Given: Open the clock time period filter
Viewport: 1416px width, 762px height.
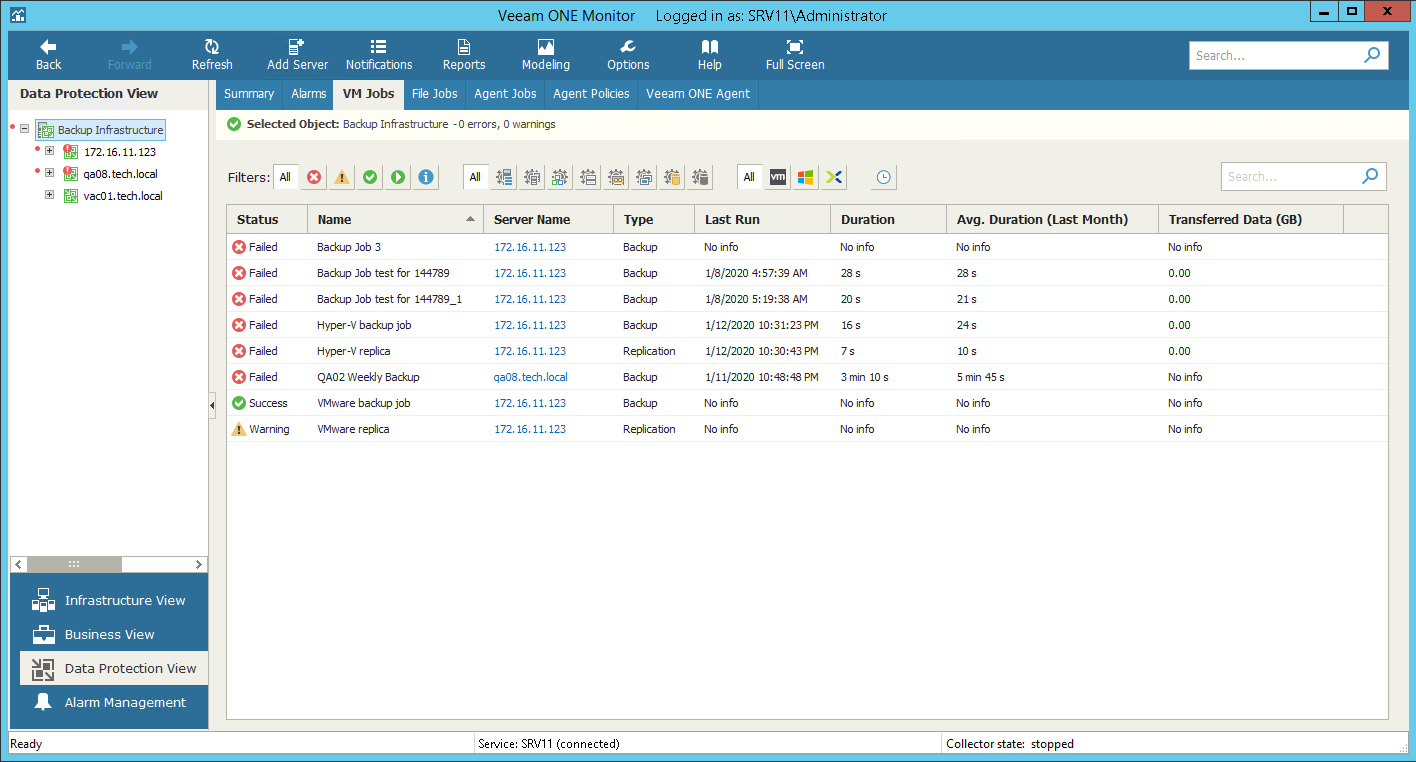Looking at the screenshot, I should (x=883, y=177).
